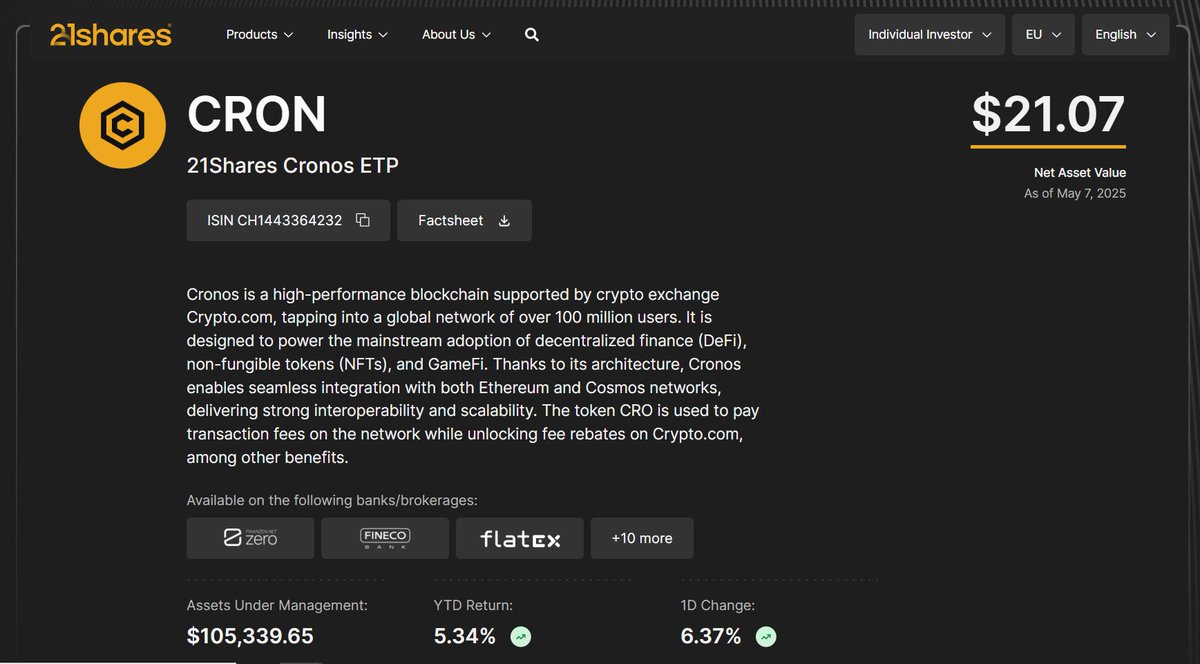This screenshot has height=664, width=1200.
Task: Click the Fineco Bank logo
Action: (385, 538)
